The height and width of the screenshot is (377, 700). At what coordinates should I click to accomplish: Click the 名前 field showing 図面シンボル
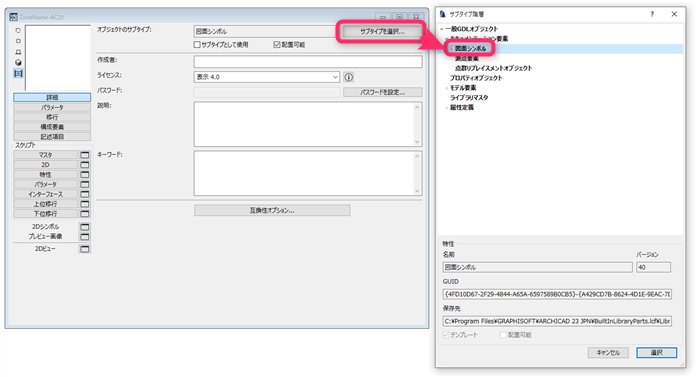click(x=538, y=268)
